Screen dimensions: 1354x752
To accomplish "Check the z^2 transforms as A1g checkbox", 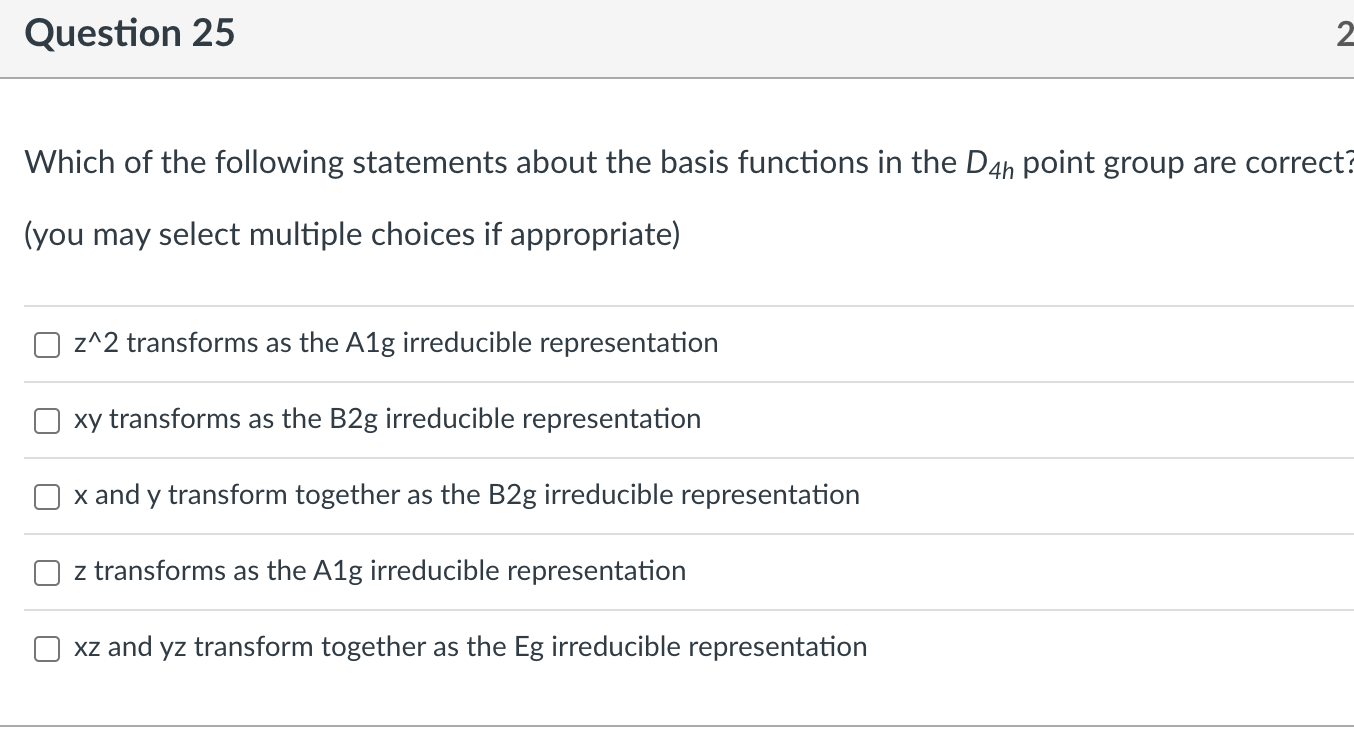I will click(x=46, y=345).
